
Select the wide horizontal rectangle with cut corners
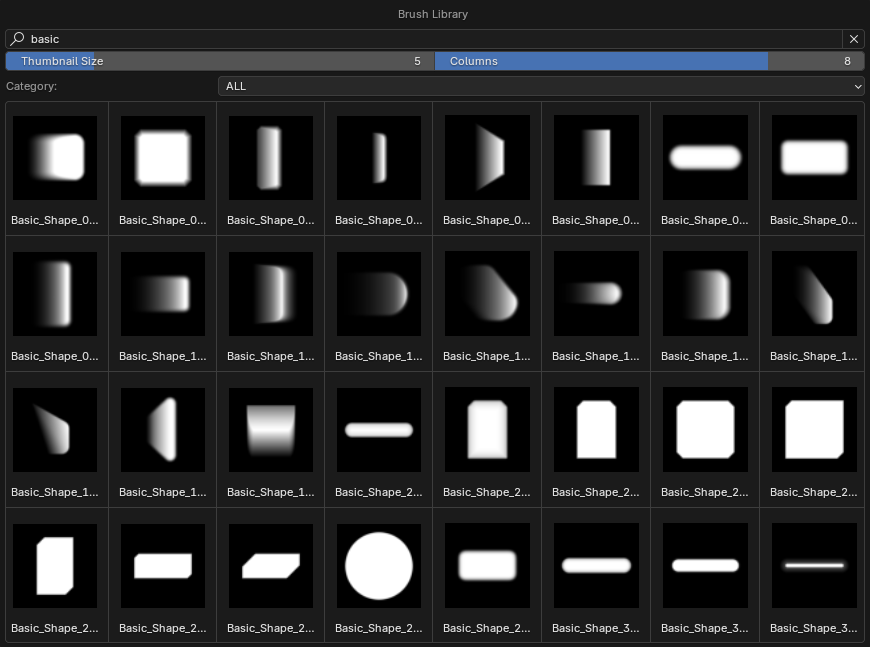tap(162, 565)
